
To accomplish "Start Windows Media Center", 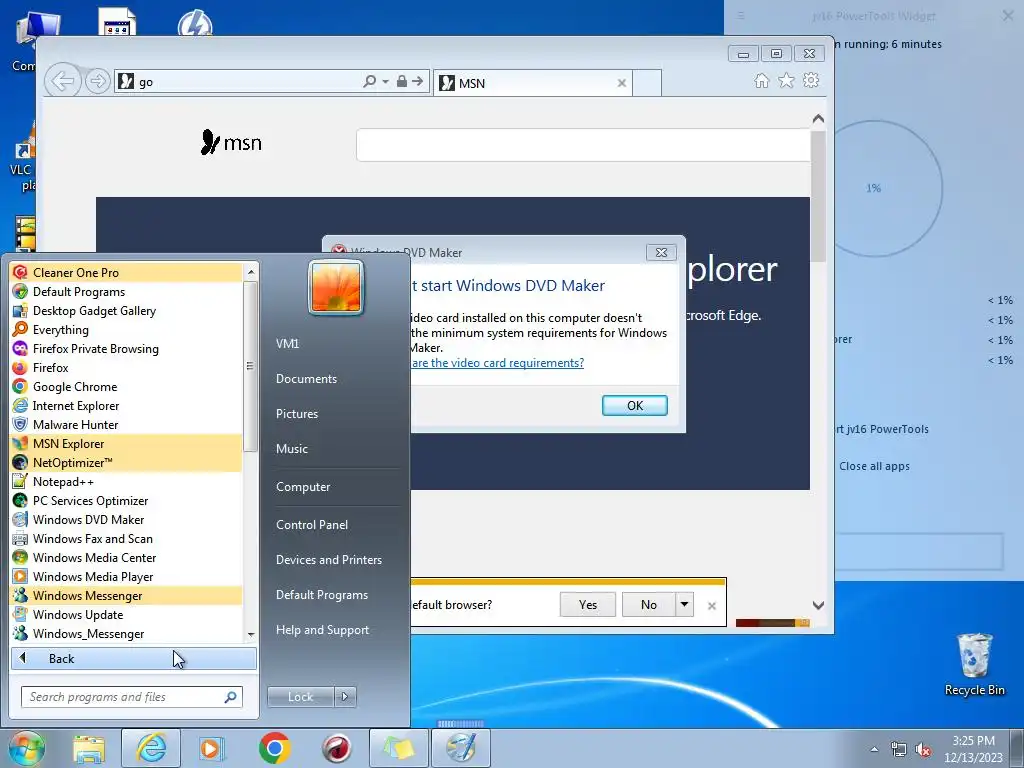I will (x=126, y=557).
